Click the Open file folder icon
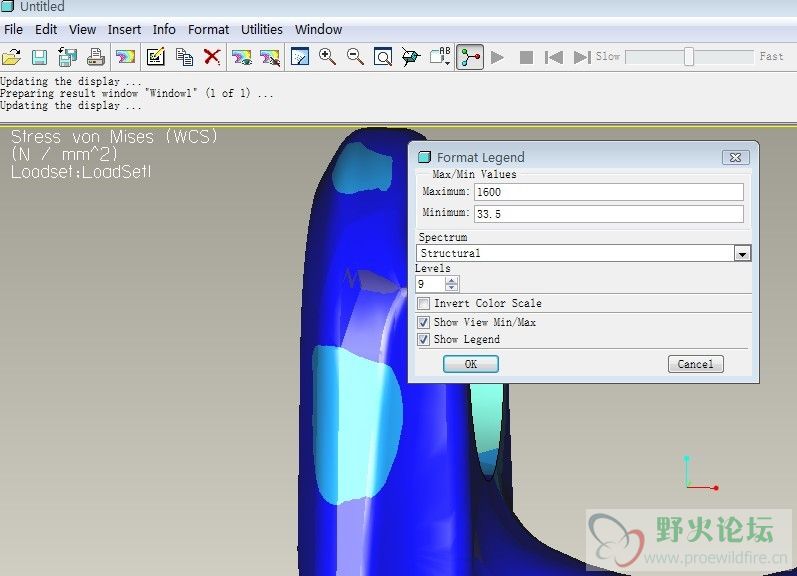The width and height of the screenshot is (797, 576). [11, 56]
